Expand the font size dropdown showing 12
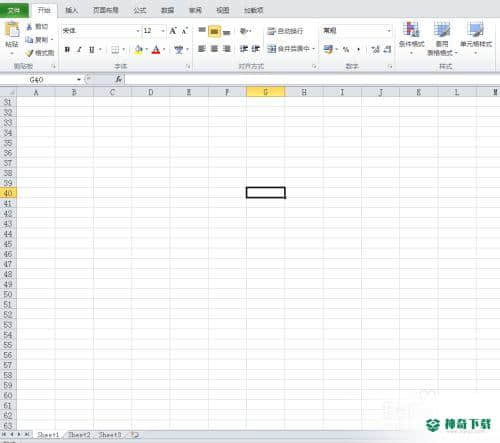Viewport: 500px width, 443px height. coord(163,31)
